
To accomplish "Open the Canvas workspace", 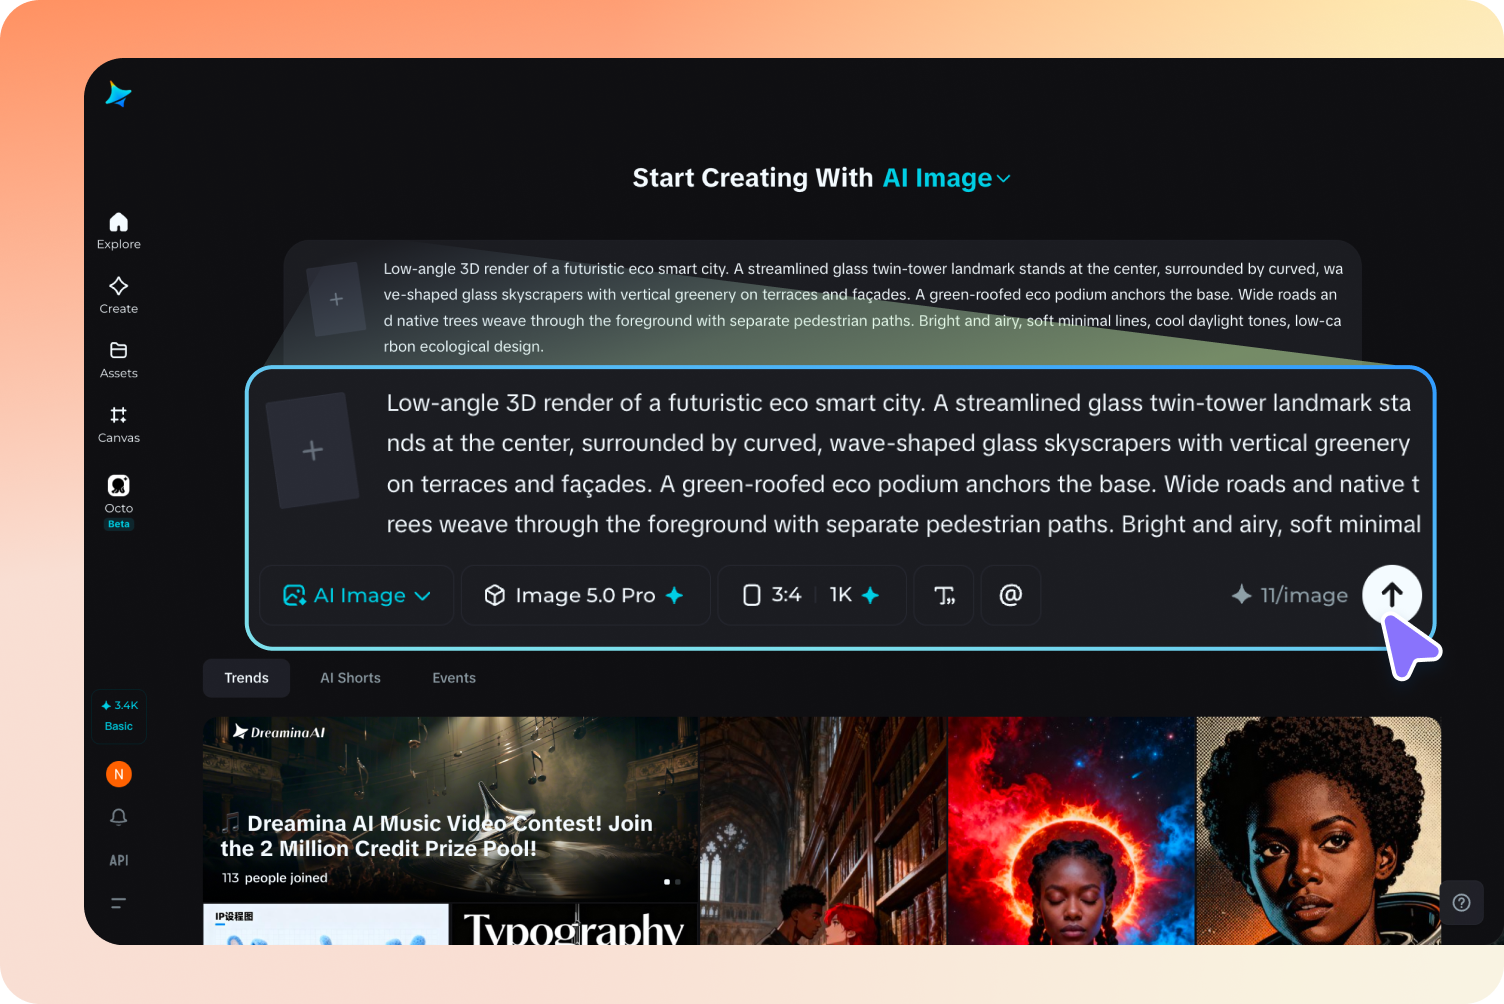I will (118, 424).
